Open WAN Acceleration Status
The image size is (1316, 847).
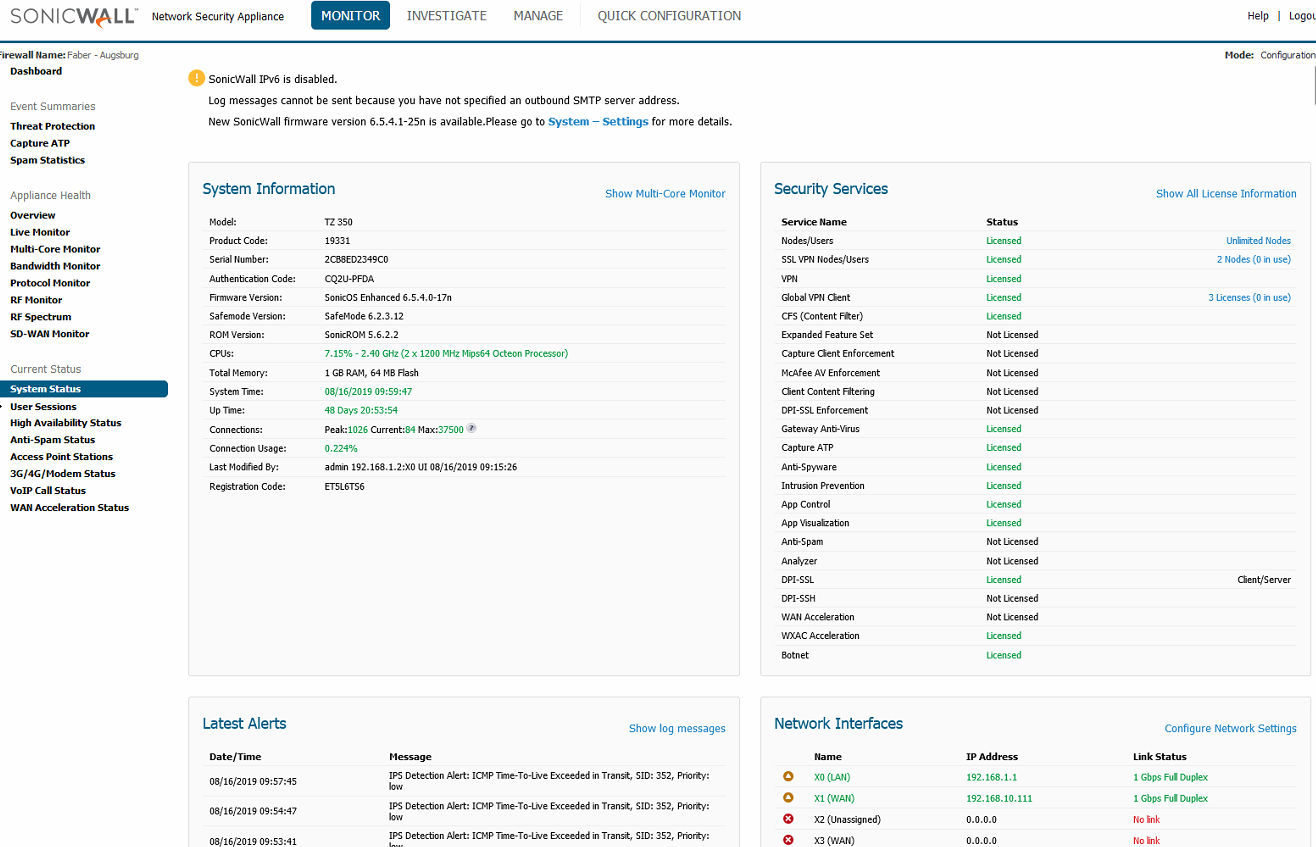[70, 509]
